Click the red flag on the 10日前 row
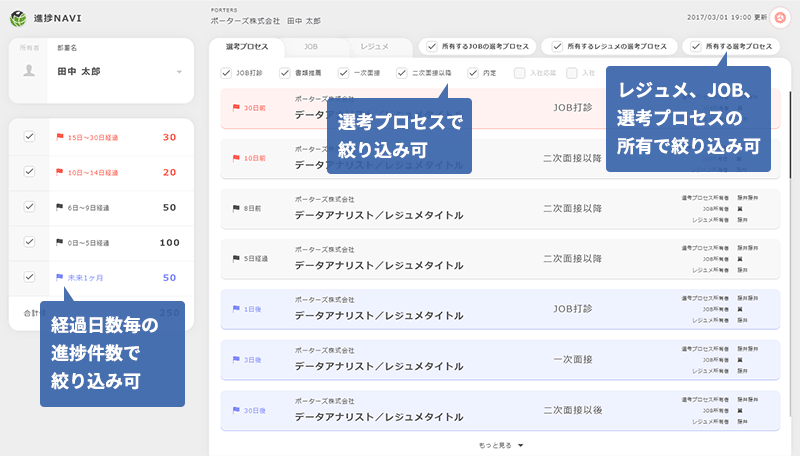 (x=236, y=158)
